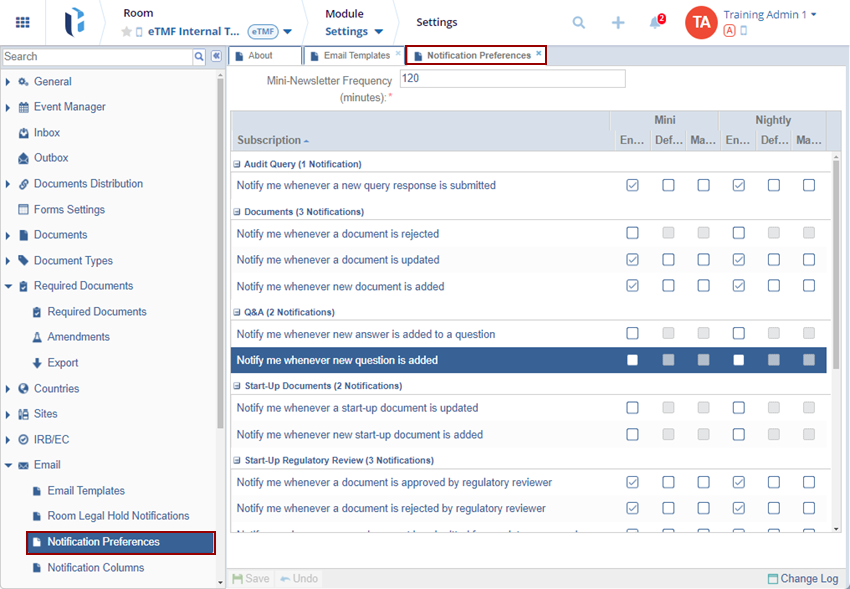
Task: Switch to the Email Templates tab
Action: pos(355,56)
